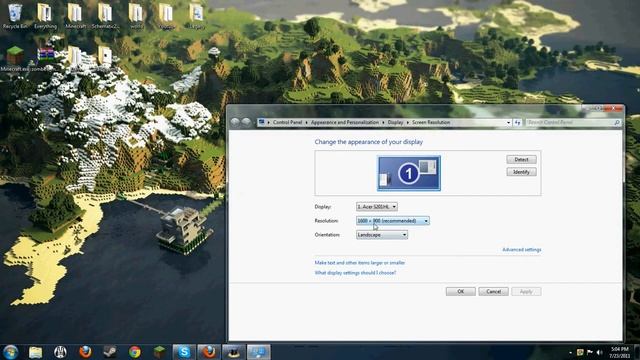This screenshot has width=640, height=360.
Task: Click the OK button
Action: (460, 291)
